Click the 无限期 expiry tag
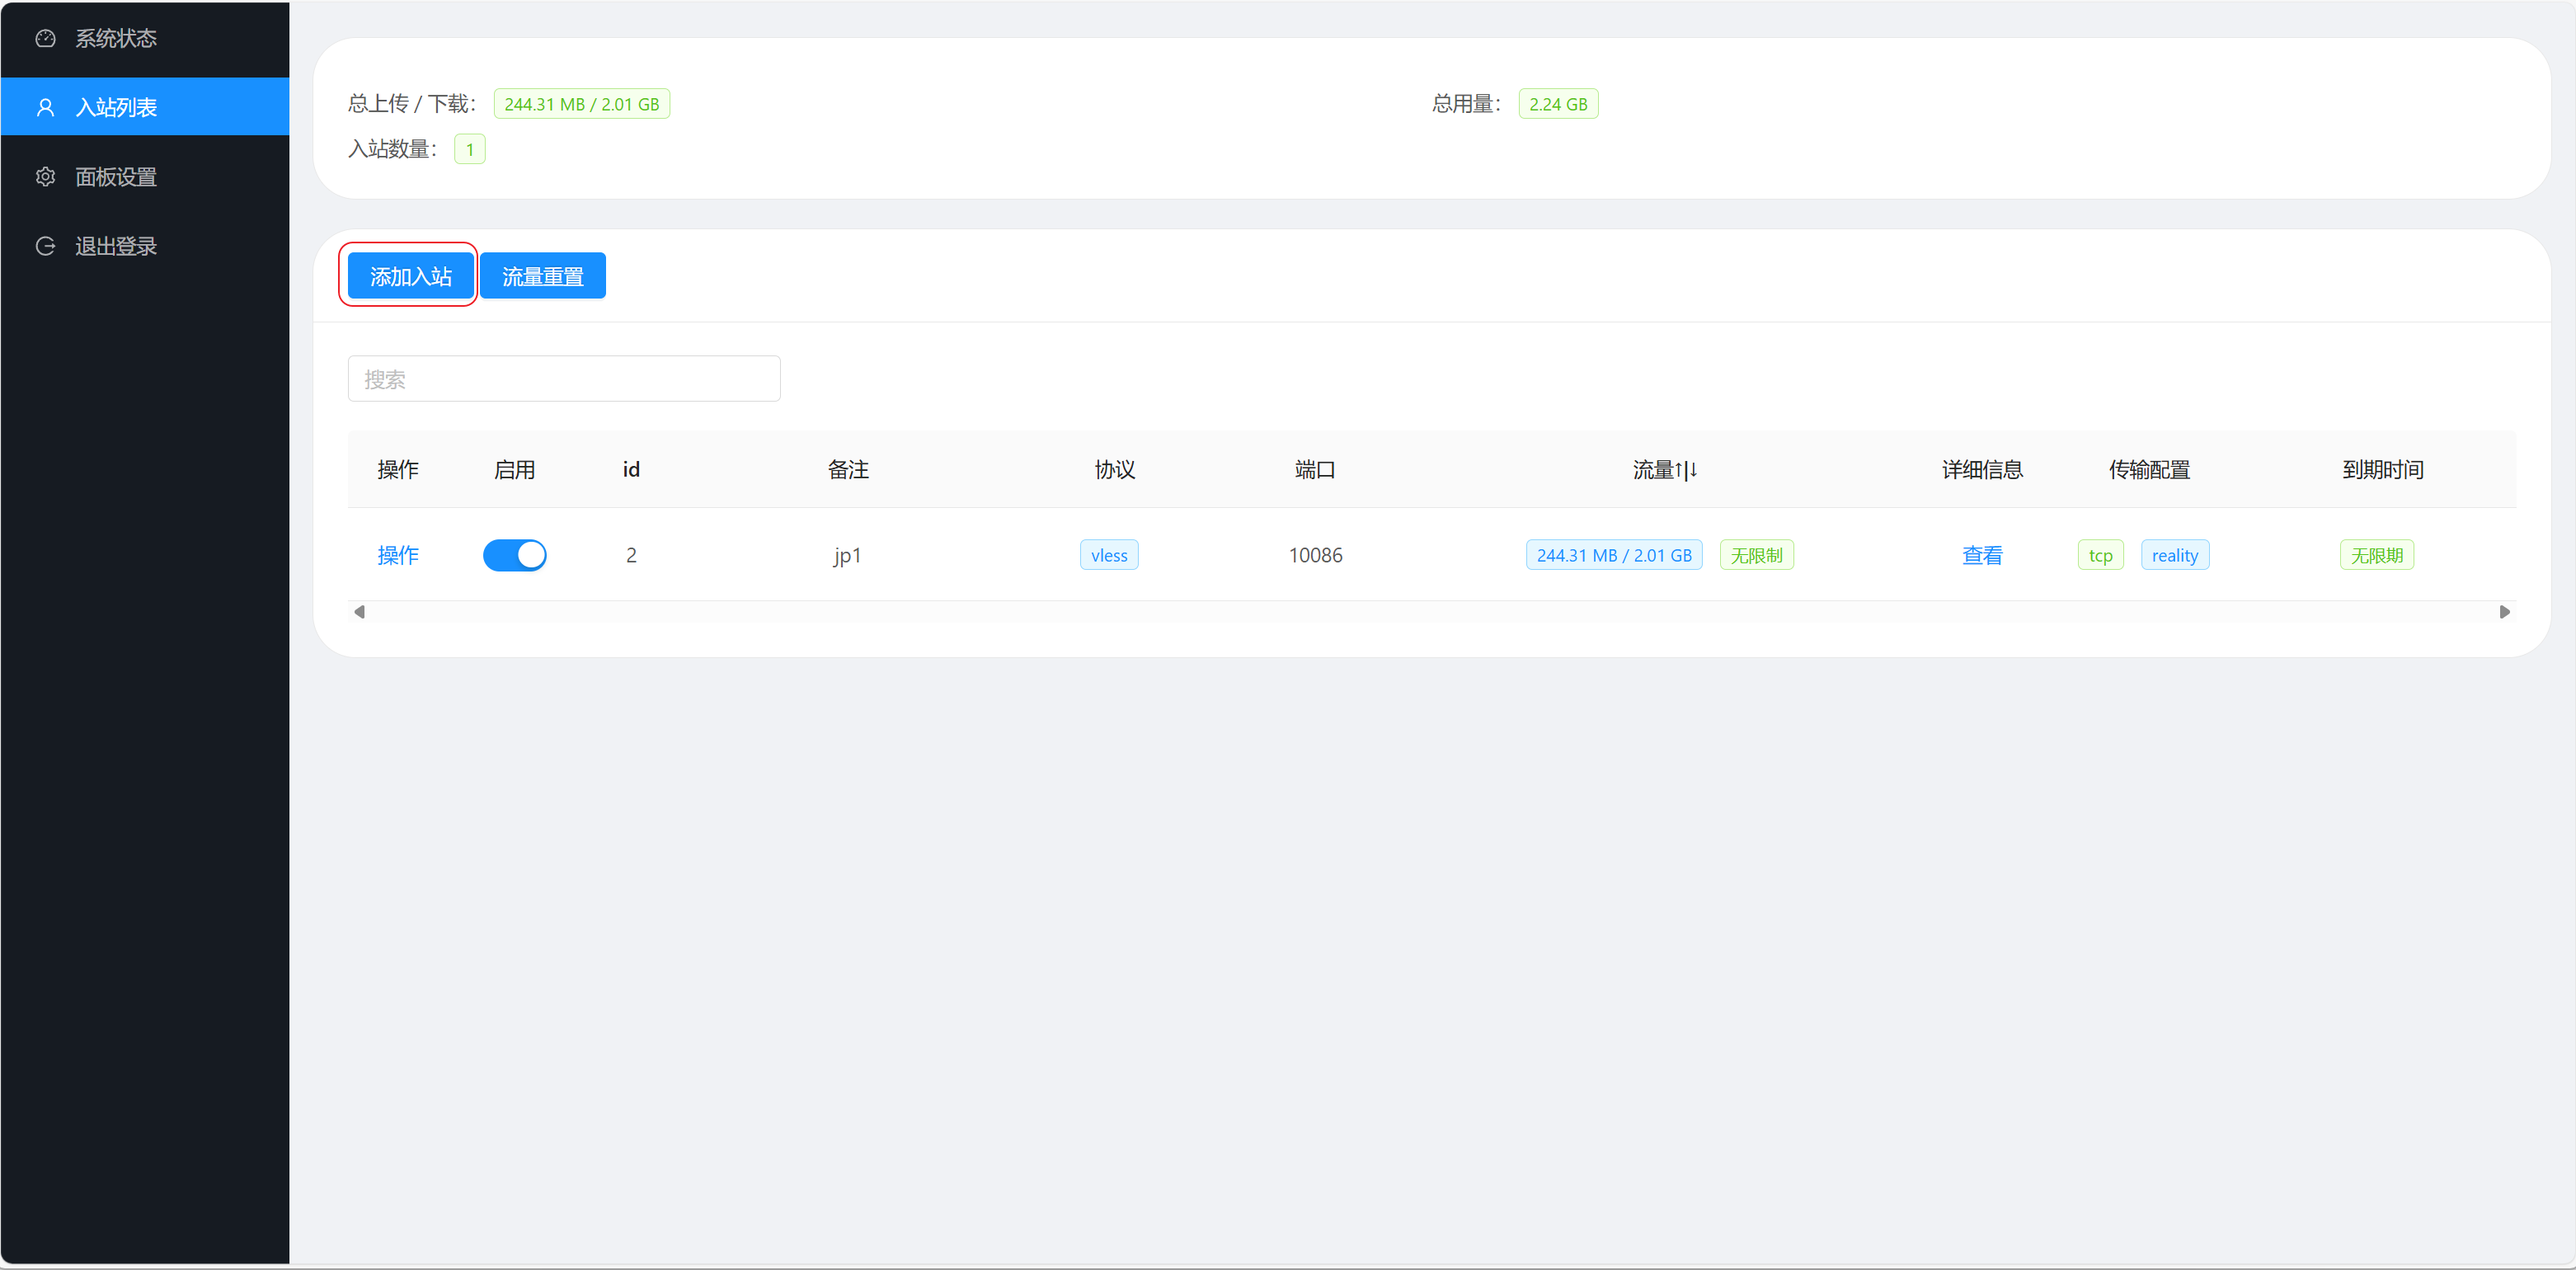 (x=2377, y=555)
